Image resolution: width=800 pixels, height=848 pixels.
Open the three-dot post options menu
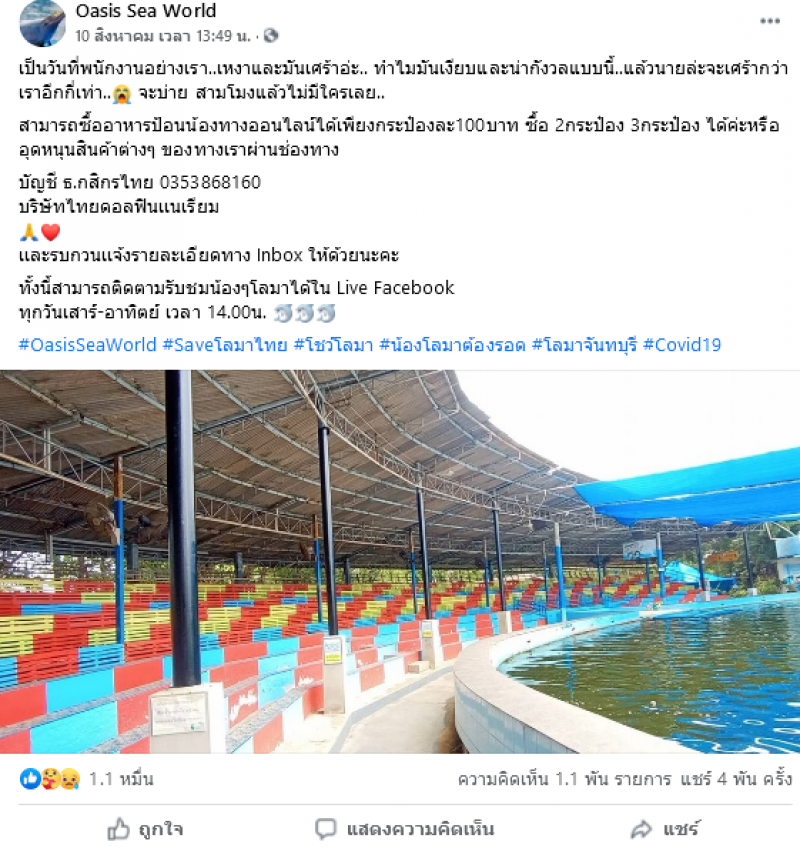(x=769, y=21)
